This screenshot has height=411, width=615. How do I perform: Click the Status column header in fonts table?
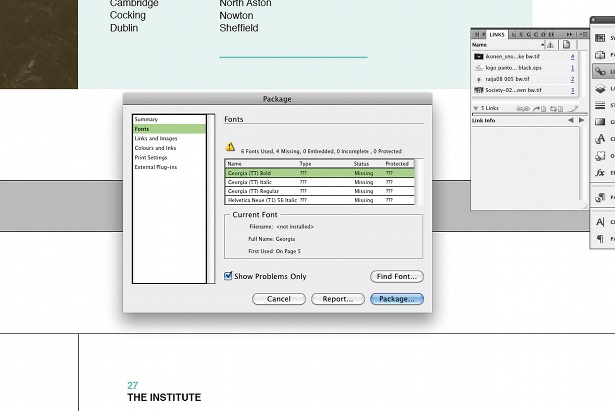361,164
